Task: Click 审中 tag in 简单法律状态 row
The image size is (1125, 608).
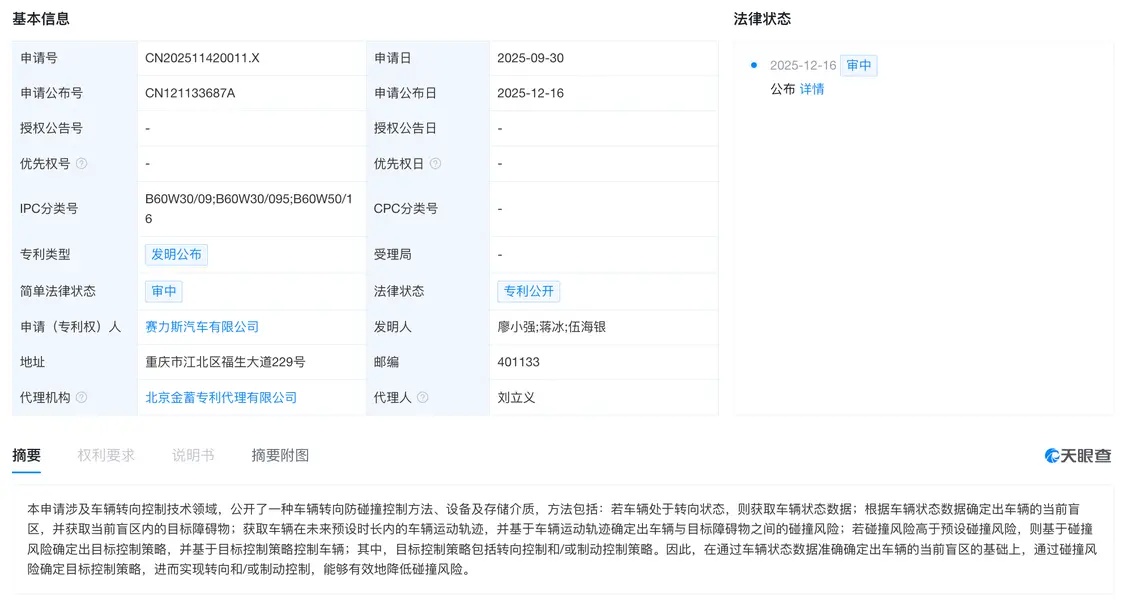Action: (164, 291)
